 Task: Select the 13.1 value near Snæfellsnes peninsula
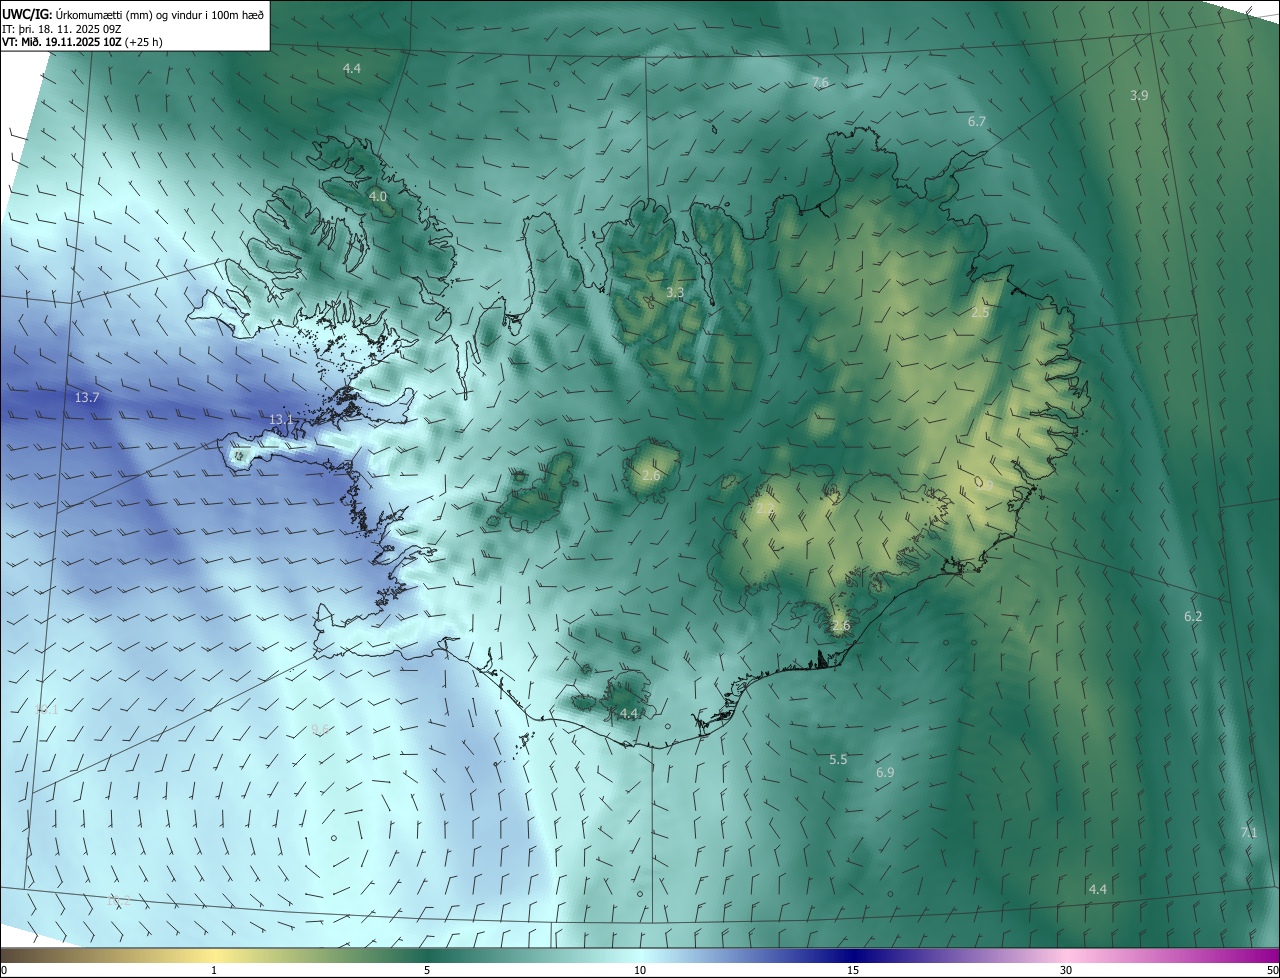coord(282,420)
